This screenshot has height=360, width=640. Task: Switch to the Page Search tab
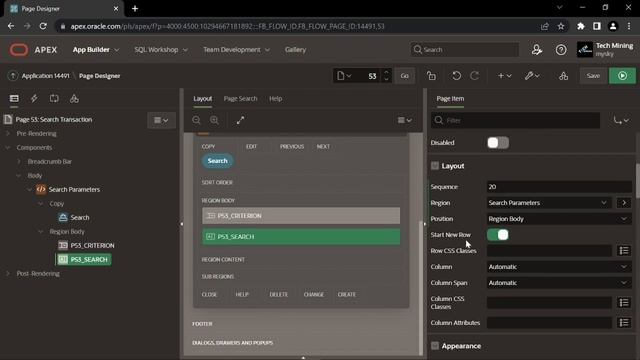pos(240,98)
